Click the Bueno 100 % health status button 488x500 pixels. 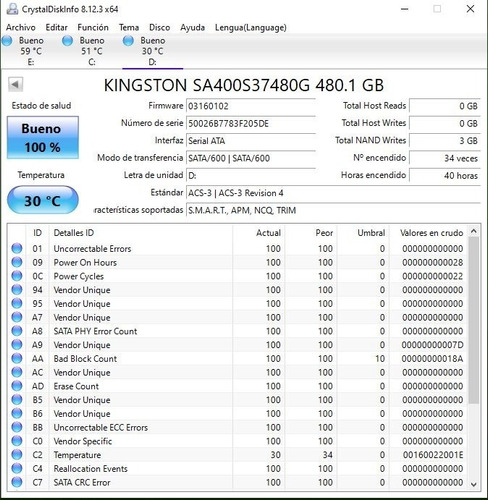pos(43,137)
